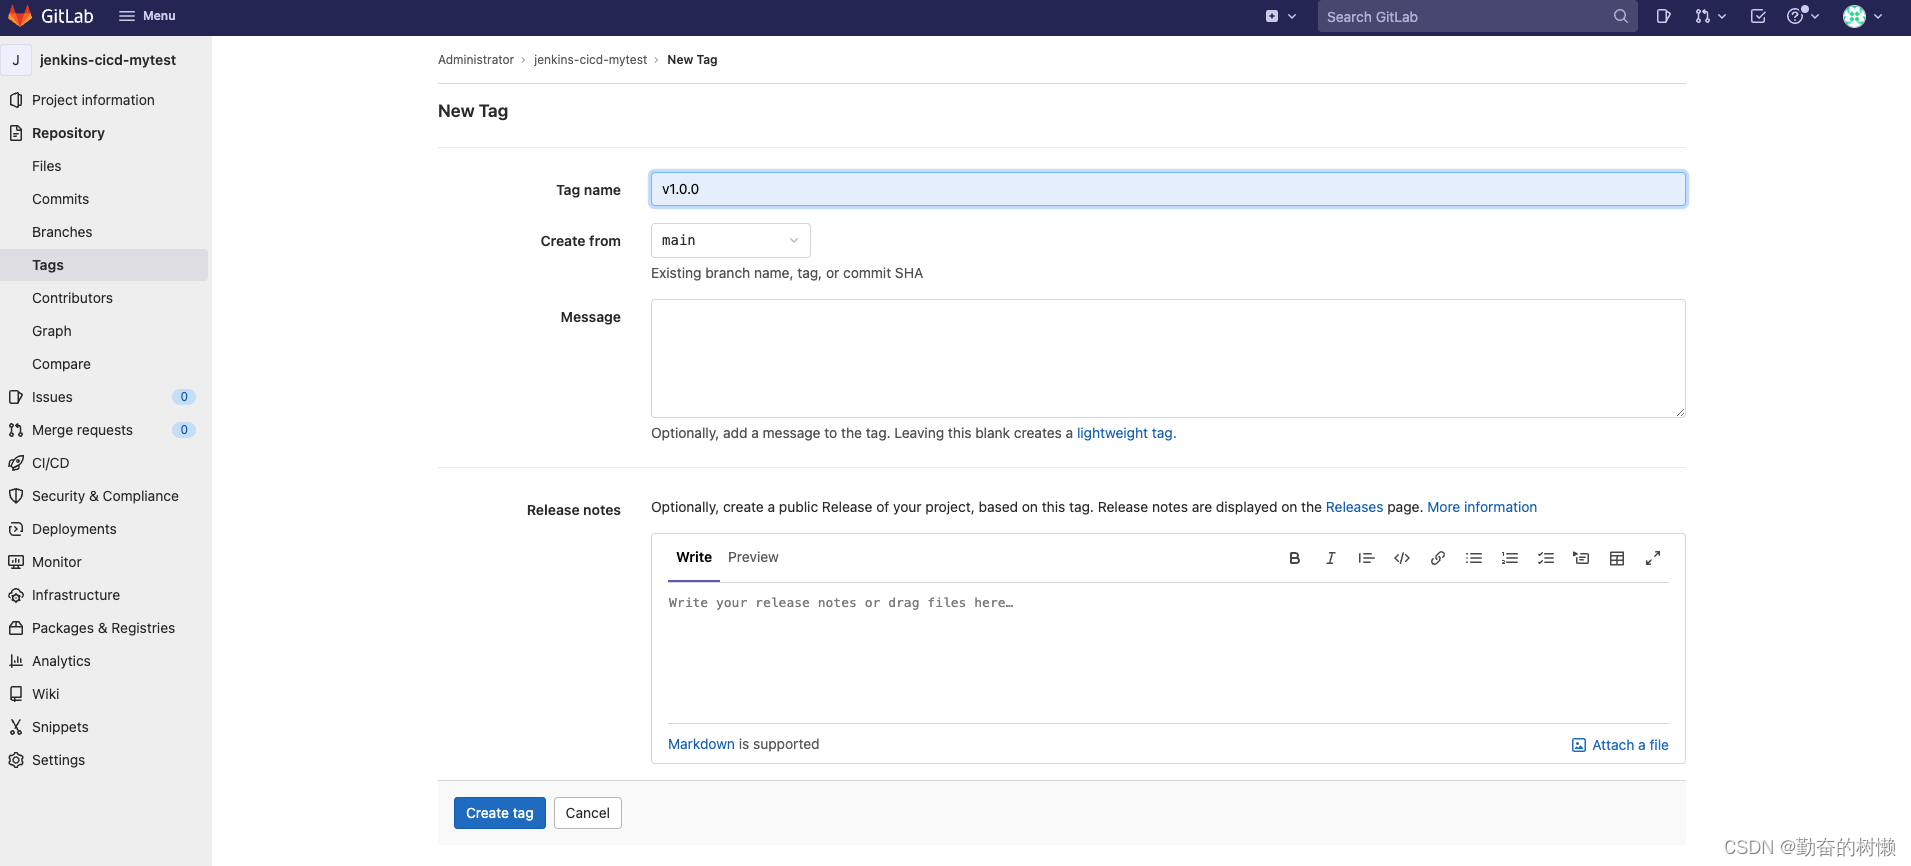Screen dimensions: 1911x866
Task: Open the Releases page link
Action: (x=1354, y=507)
